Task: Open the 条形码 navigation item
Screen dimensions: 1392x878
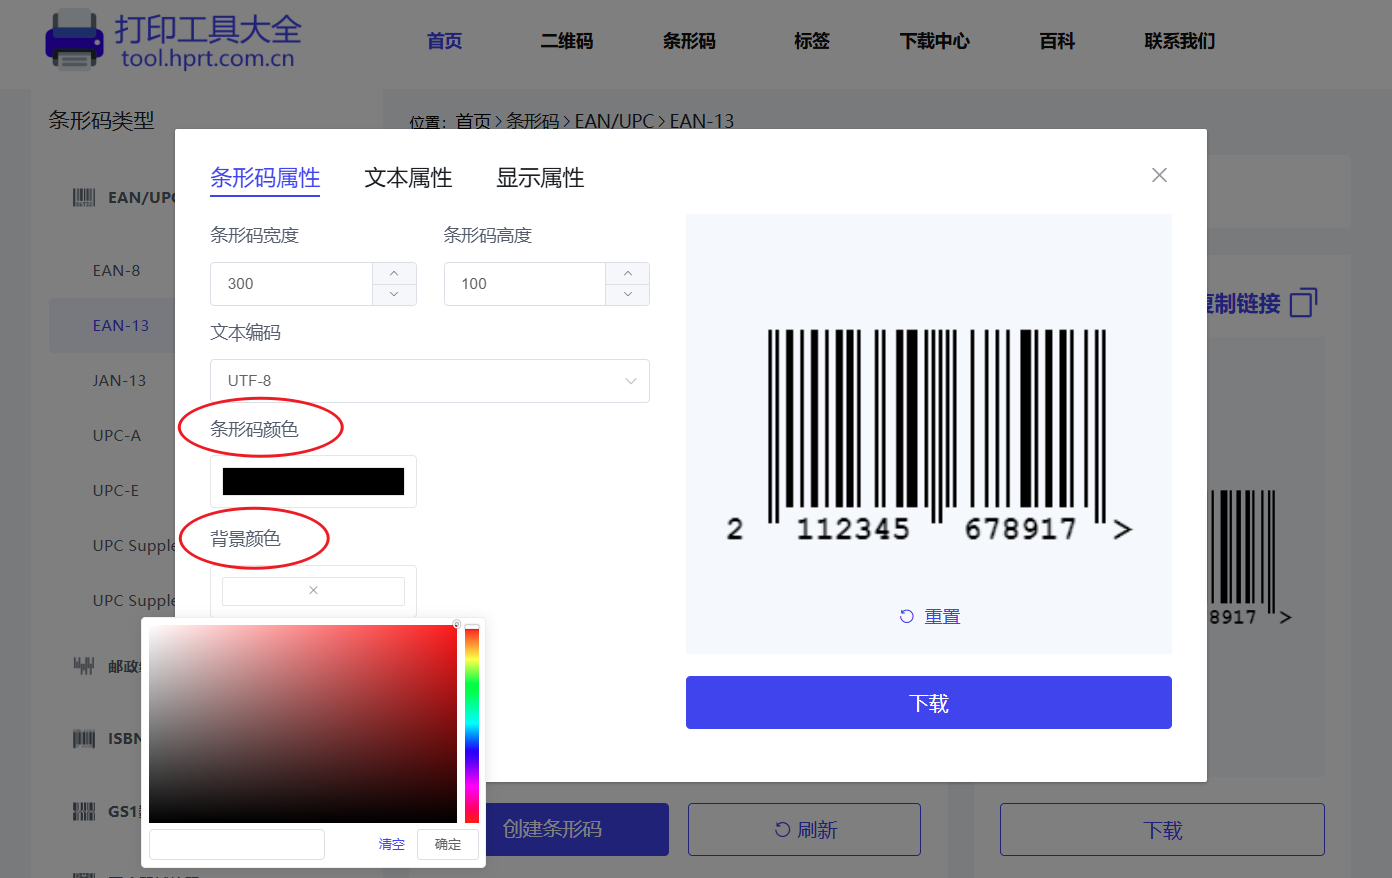Action: (x=689, y=41)
